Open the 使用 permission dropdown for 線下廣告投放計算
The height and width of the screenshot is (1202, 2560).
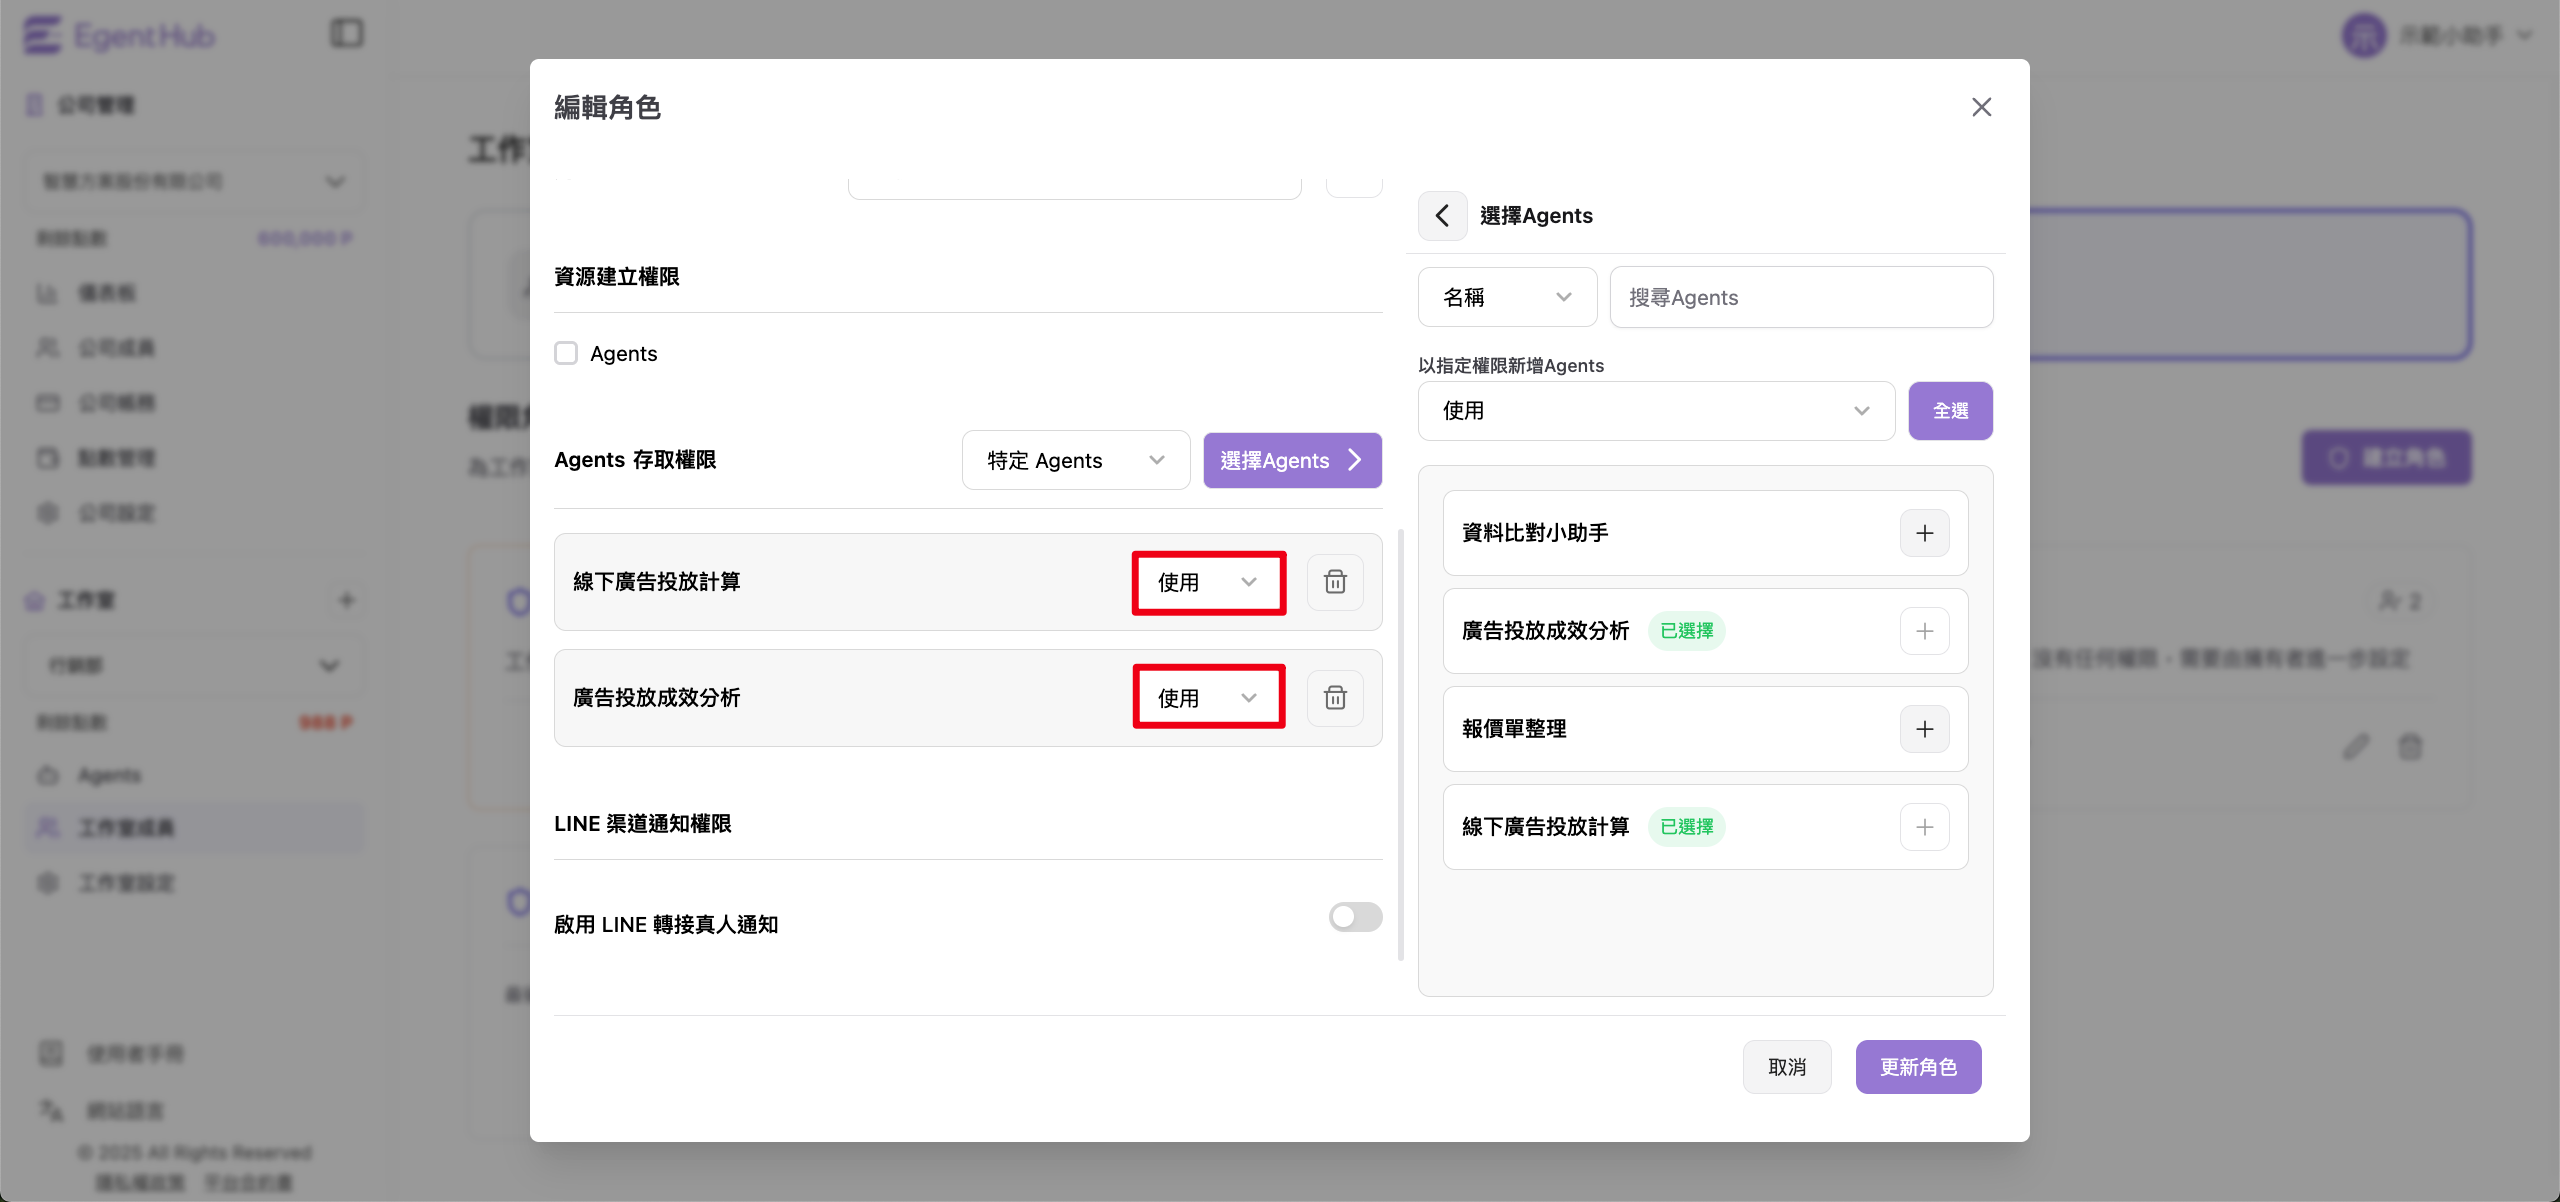point(1208,582)
